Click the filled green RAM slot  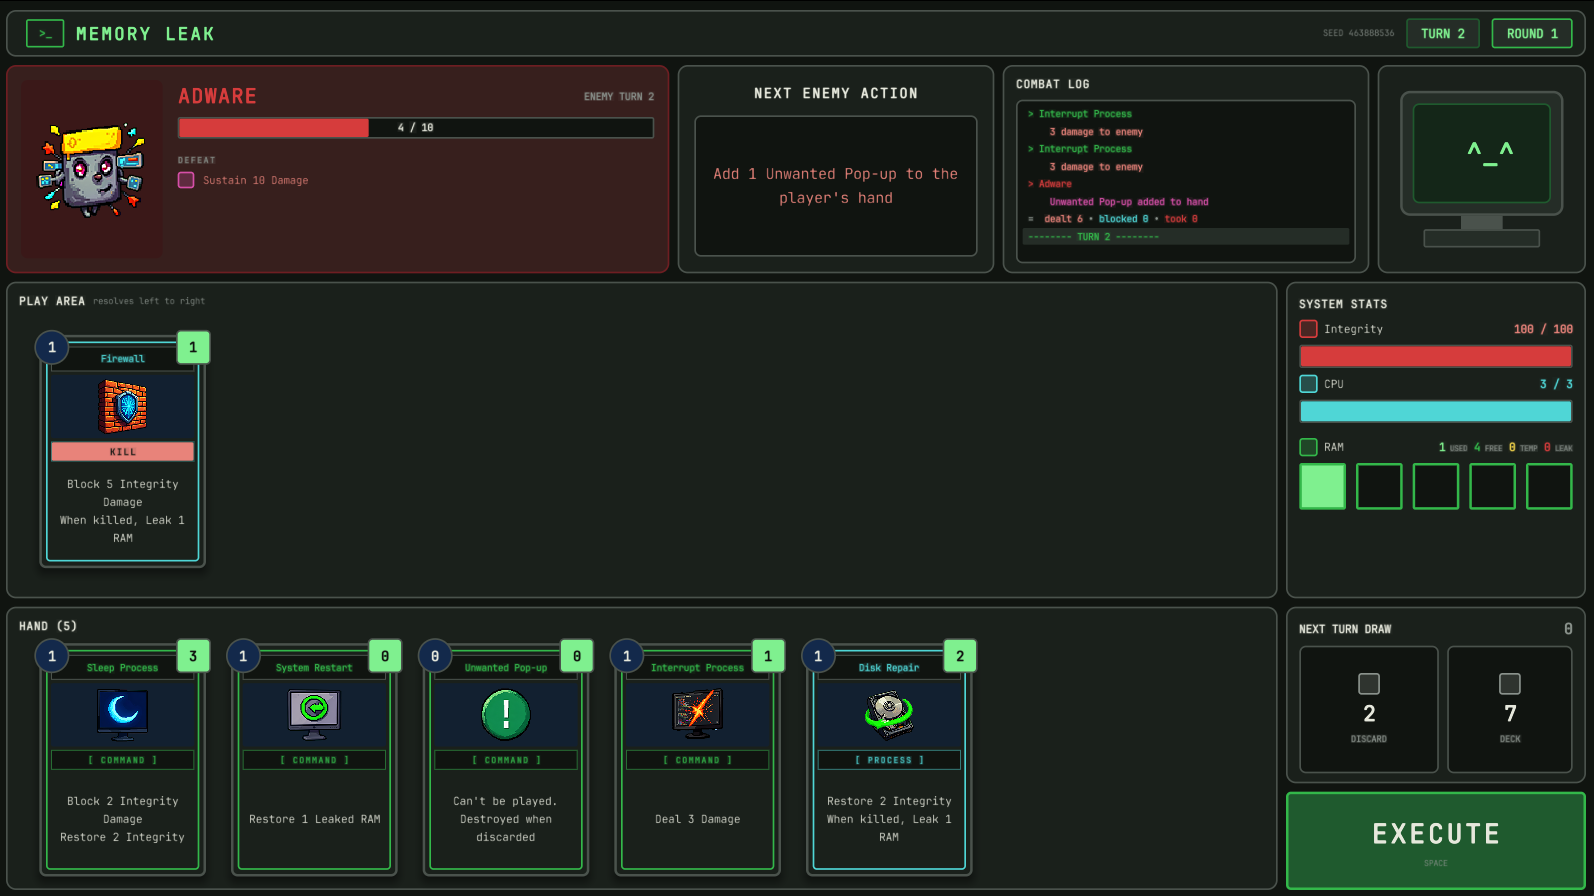(x=1322, y=486)
